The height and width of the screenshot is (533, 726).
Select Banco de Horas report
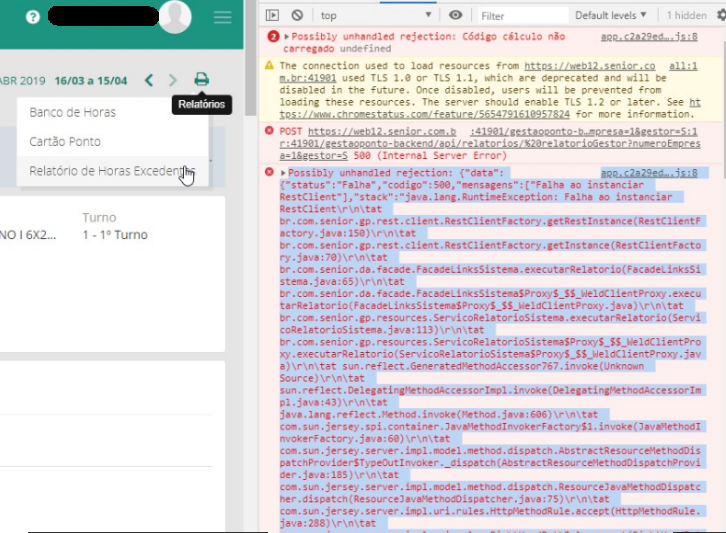pyautogui.click(x=73, y=112)
